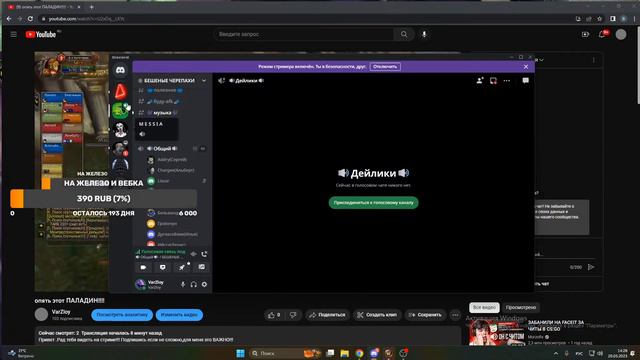The image size is (640, 360).
Task: Open a new browser tab
Action: pos(91,7)
